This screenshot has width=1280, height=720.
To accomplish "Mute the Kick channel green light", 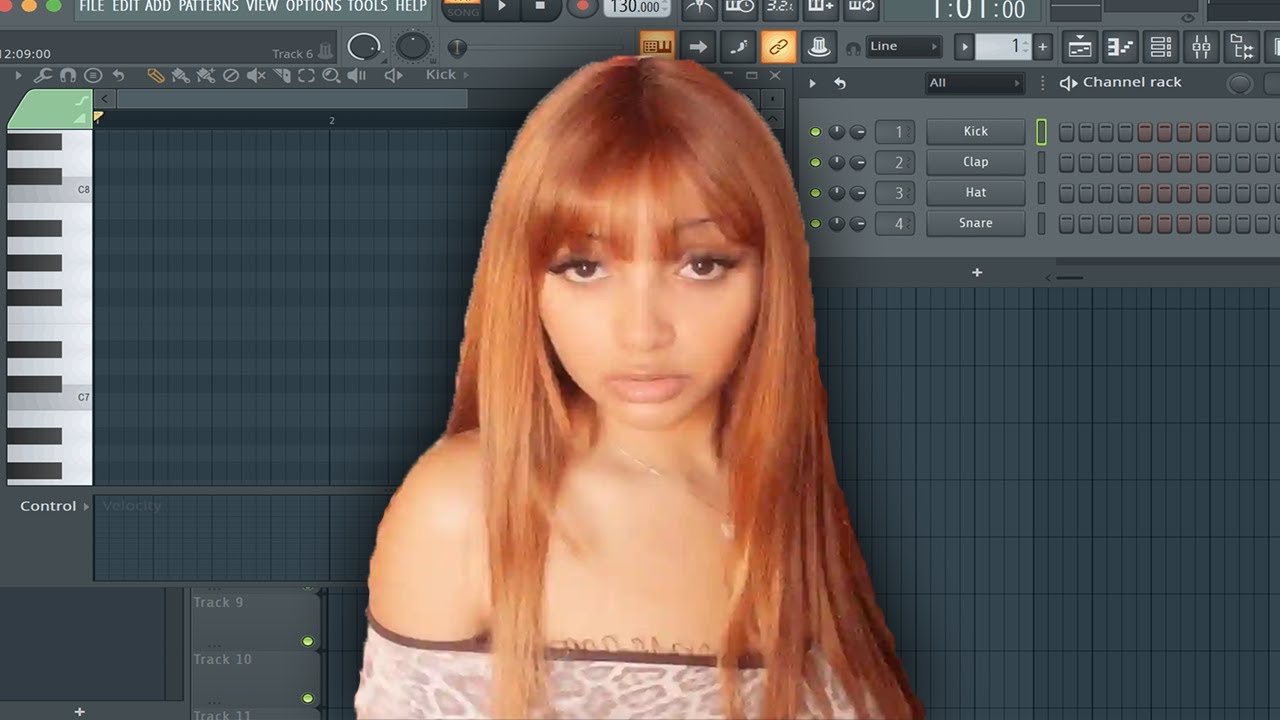I will (x=815, y=132).
